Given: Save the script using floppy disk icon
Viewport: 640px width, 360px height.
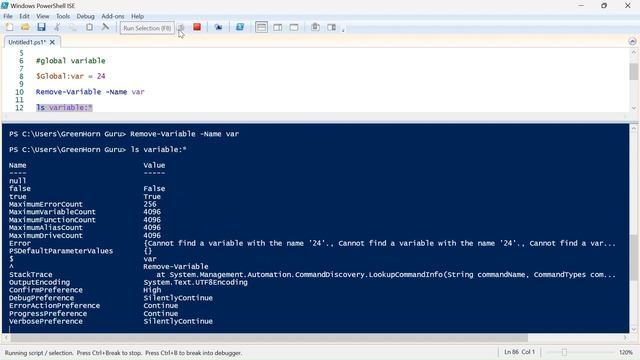Looking at the screenshot, I should [x=41, y=27].
